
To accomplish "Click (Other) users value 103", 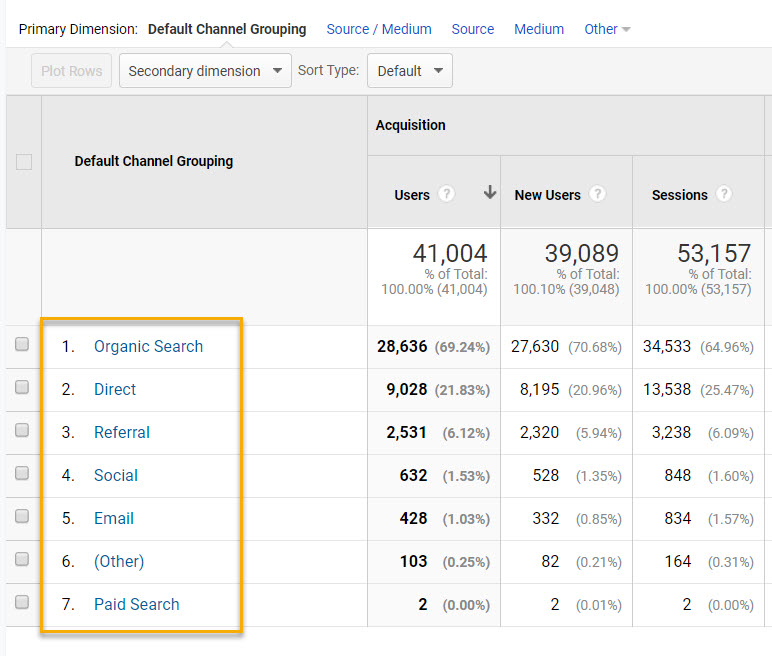I will coord(413,561).
